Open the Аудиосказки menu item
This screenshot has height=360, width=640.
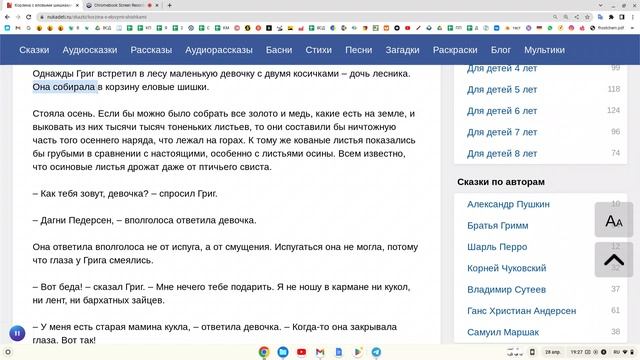[x=90, y=50]
